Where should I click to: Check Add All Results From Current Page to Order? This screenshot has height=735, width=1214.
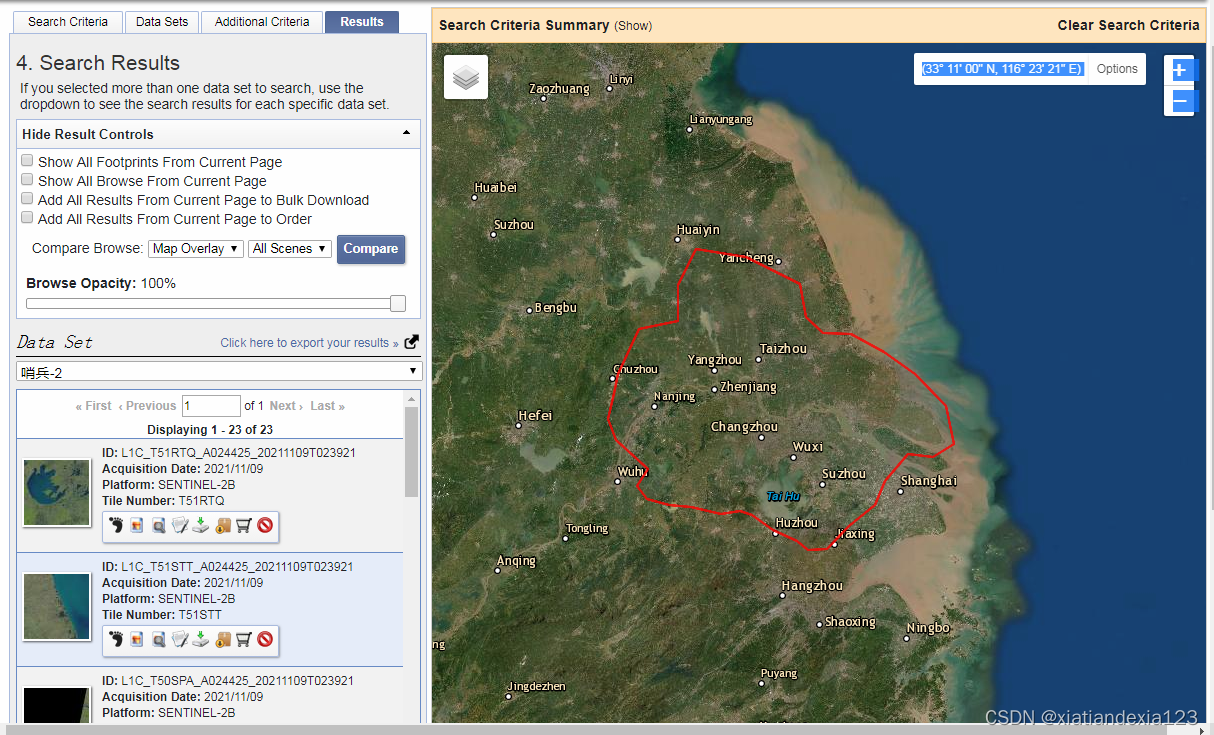(28, 217)
